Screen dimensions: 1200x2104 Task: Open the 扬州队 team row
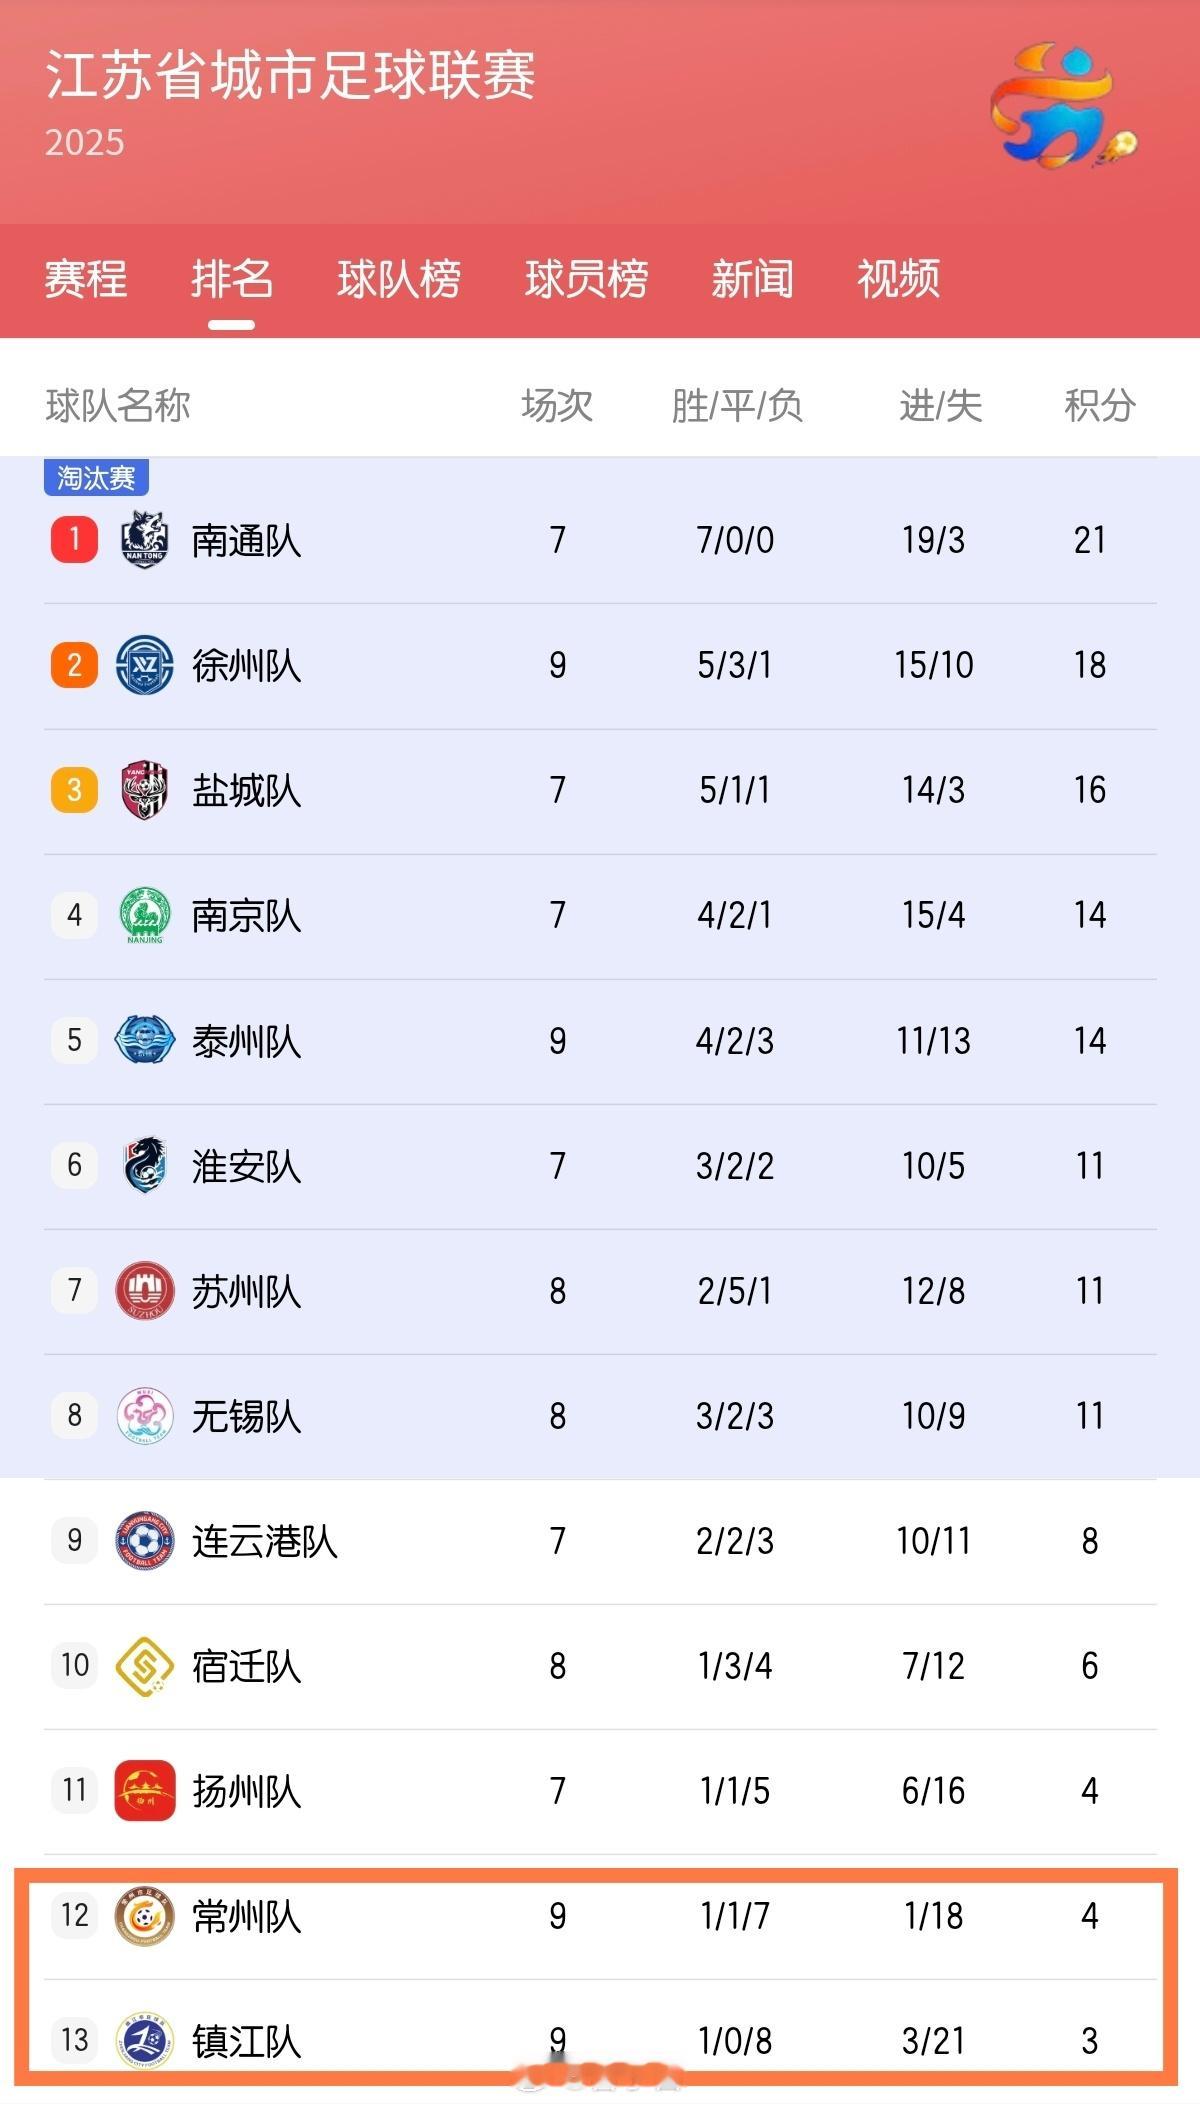click(600, 1791)
